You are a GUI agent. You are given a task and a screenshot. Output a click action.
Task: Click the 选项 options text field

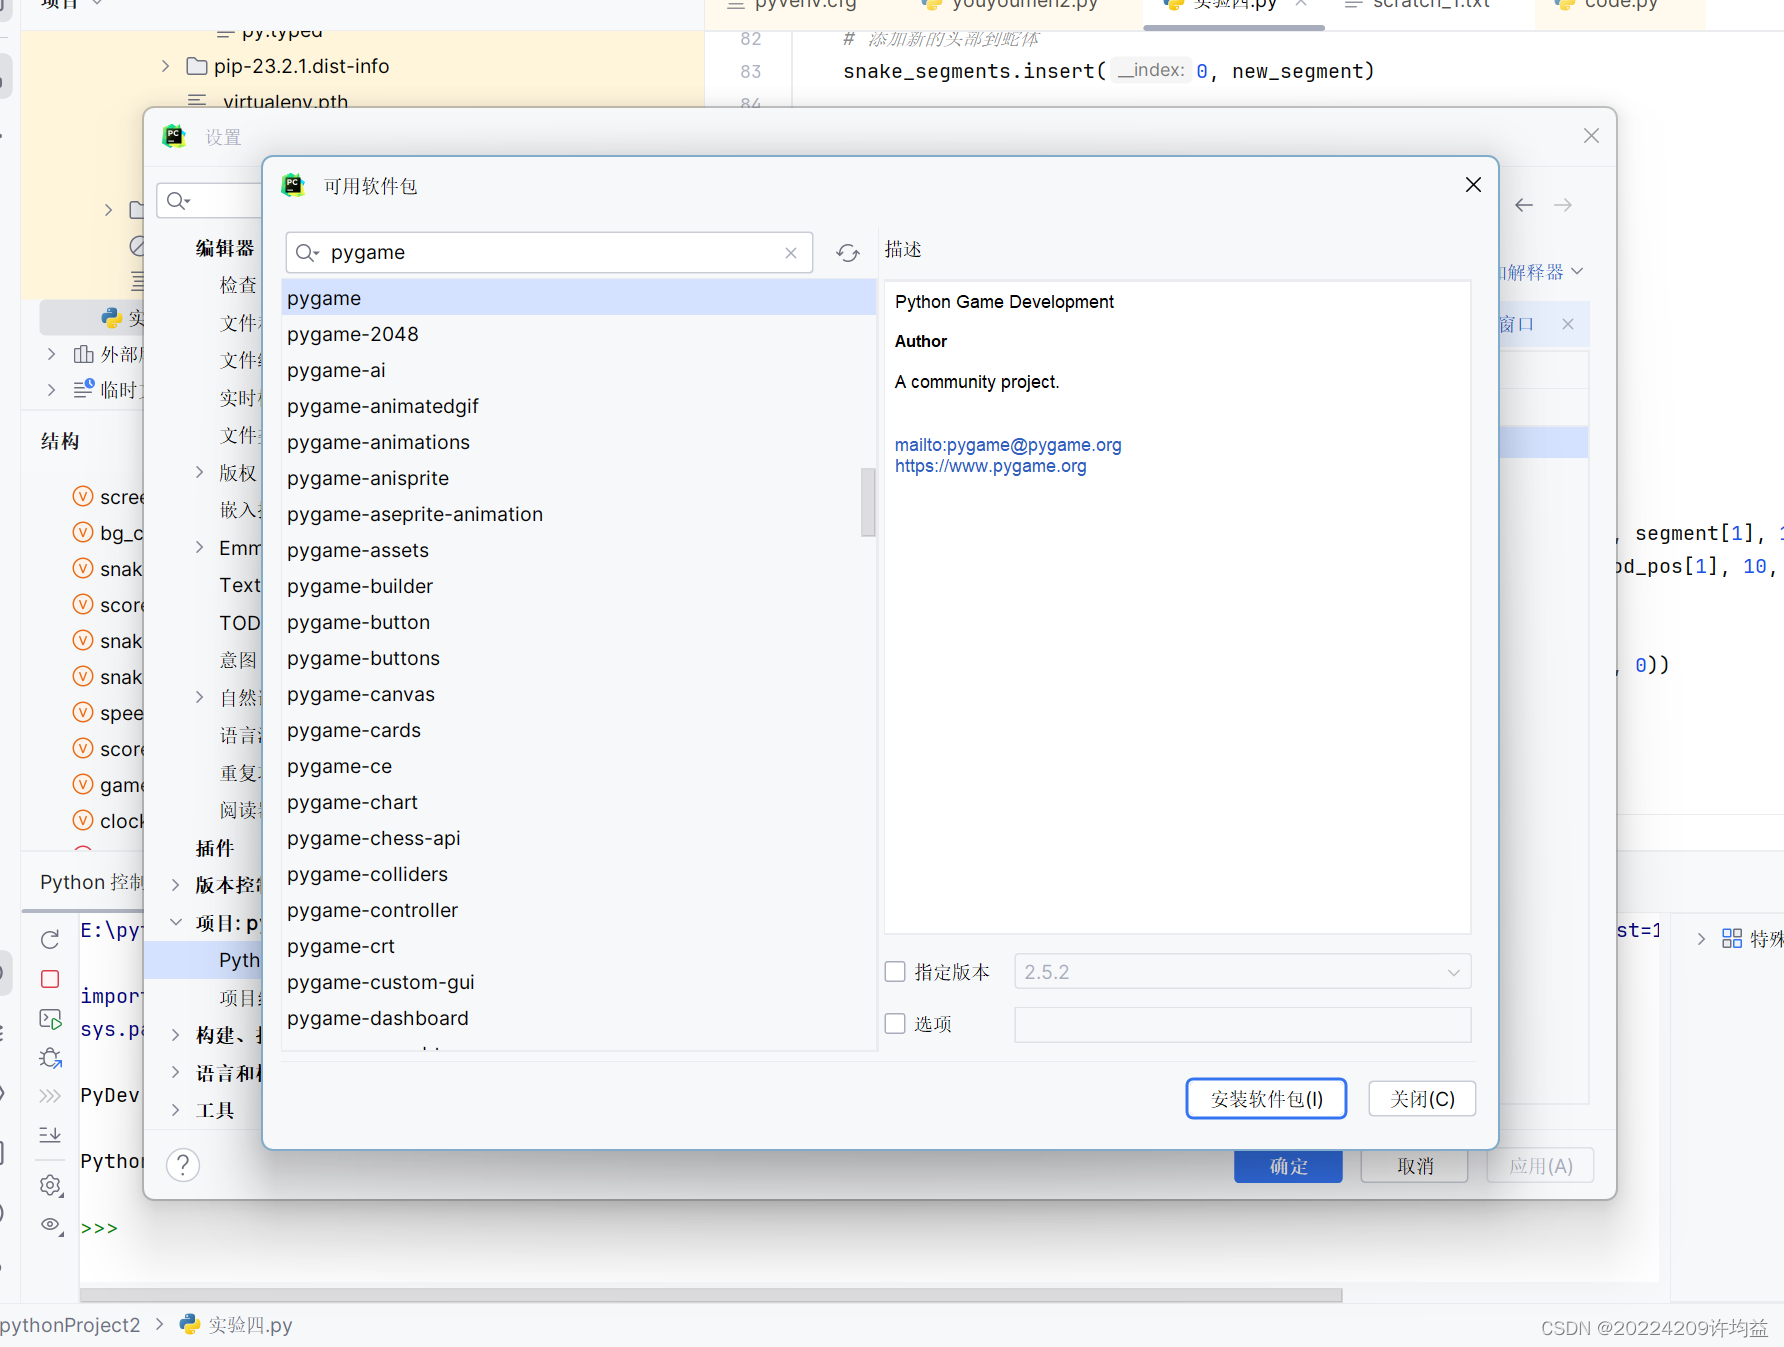[1242, 1024]
